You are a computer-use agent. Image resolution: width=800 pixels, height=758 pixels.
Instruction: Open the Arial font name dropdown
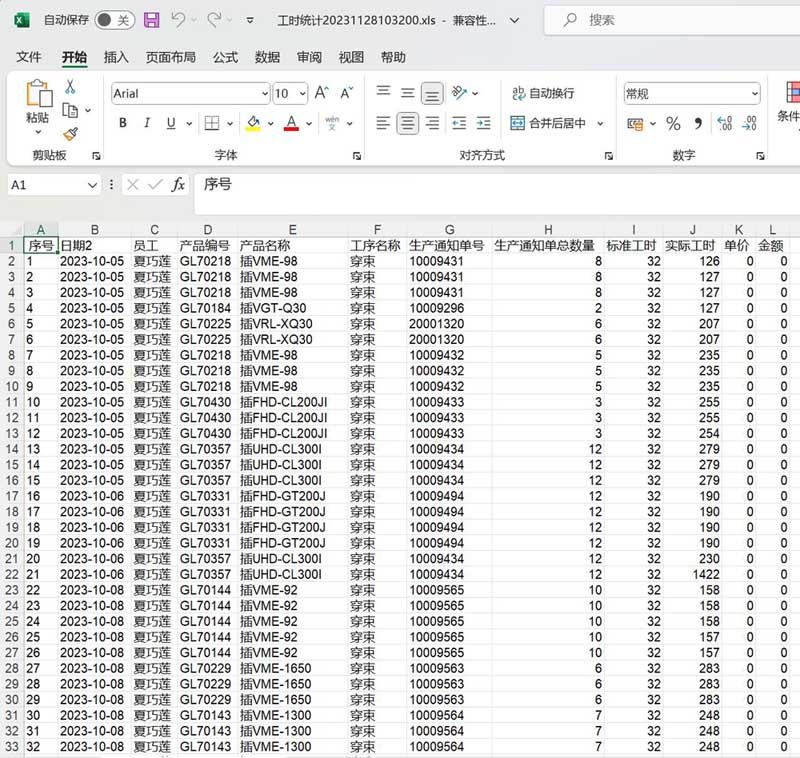(263, 93)
